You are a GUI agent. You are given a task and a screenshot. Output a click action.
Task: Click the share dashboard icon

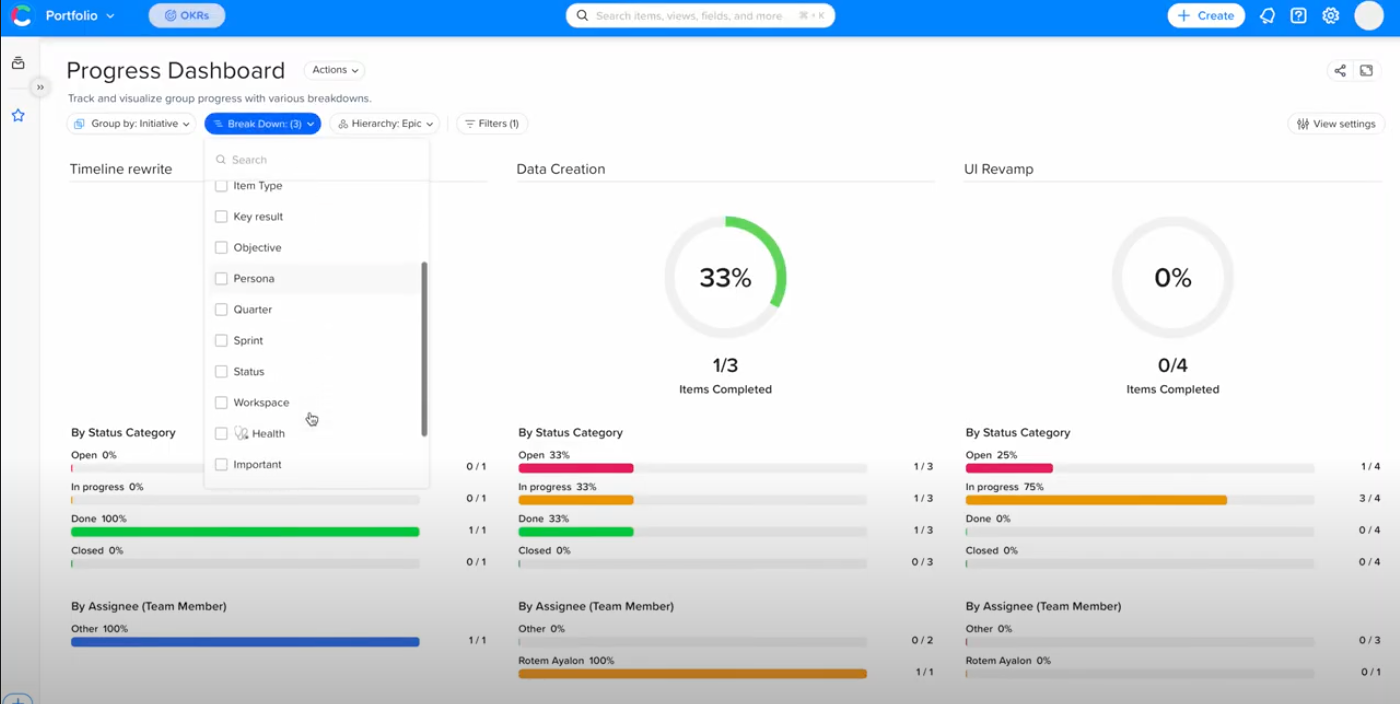click(1339, 70)
